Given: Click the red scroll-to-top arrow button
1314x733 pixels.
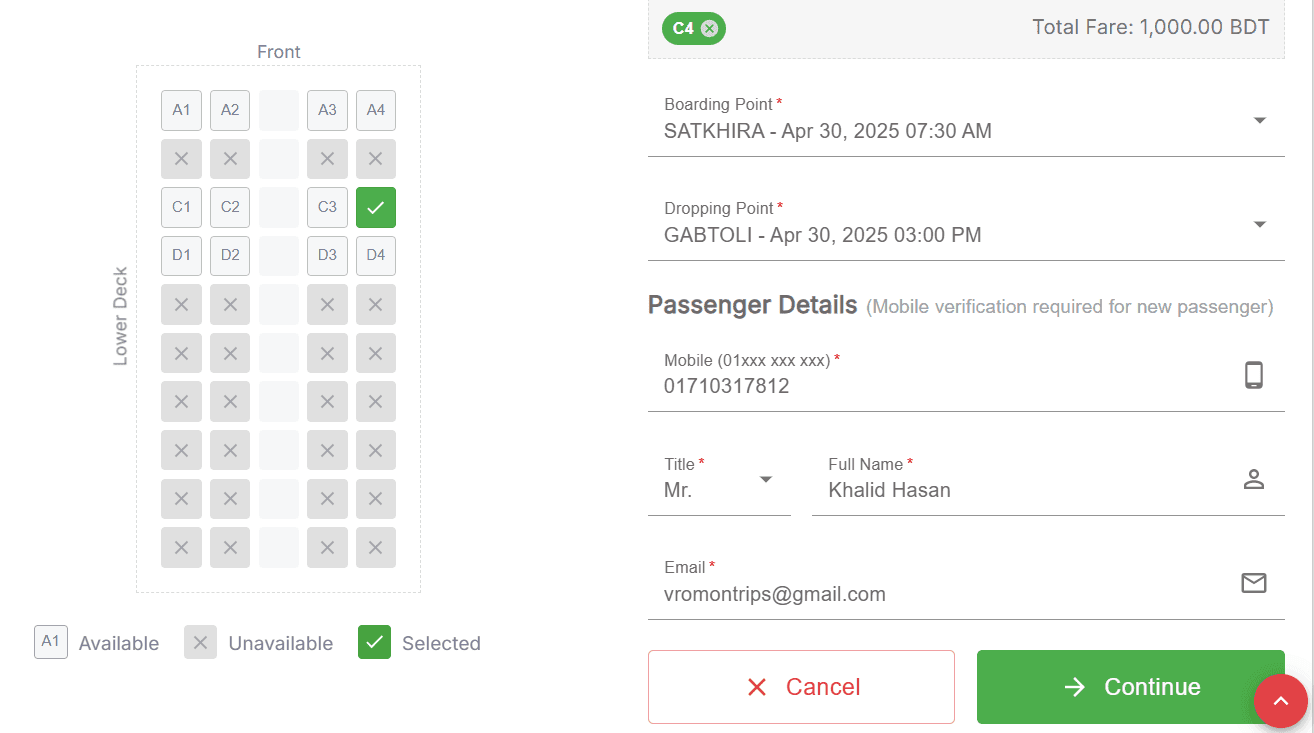Looking at the screenshot, I should tap(1281, 701).
